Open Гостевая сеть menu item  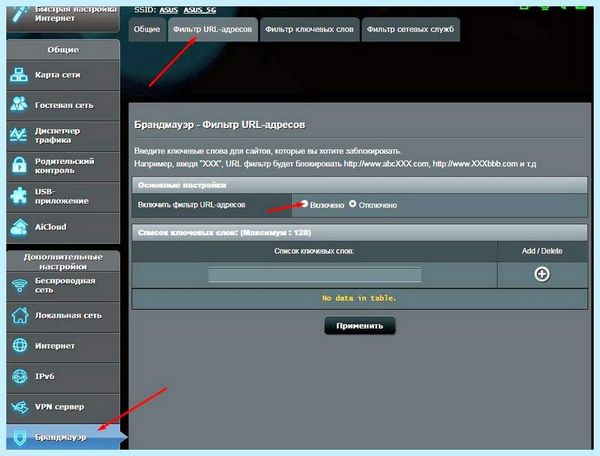click(63, 105)
